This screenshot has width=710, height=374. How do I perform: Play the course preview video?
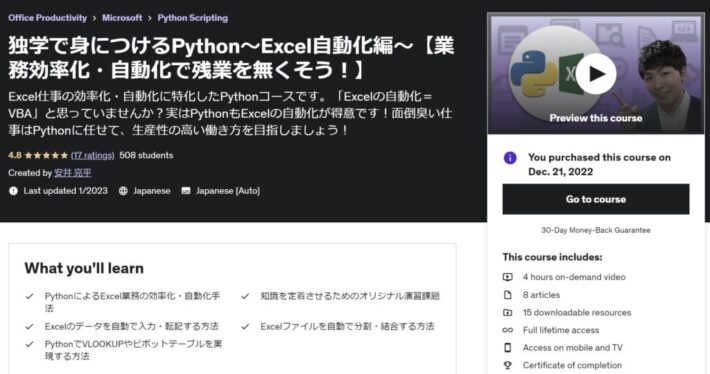596,74
